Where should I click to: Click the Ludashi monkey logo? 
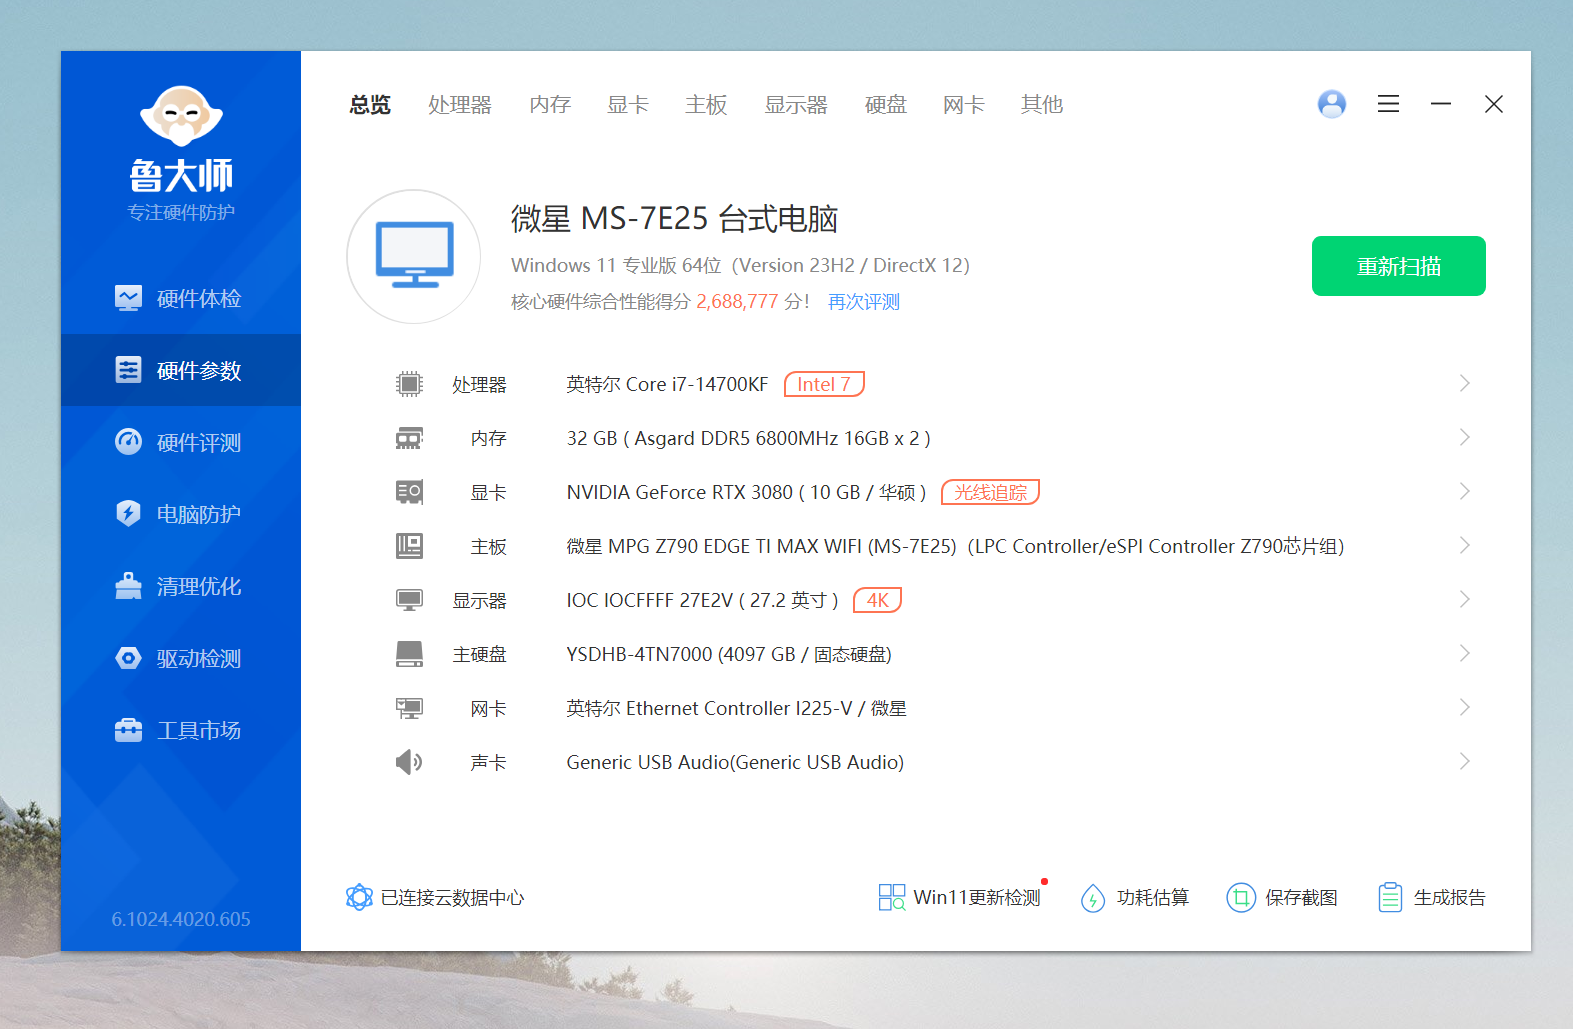(x=181, y=116)
